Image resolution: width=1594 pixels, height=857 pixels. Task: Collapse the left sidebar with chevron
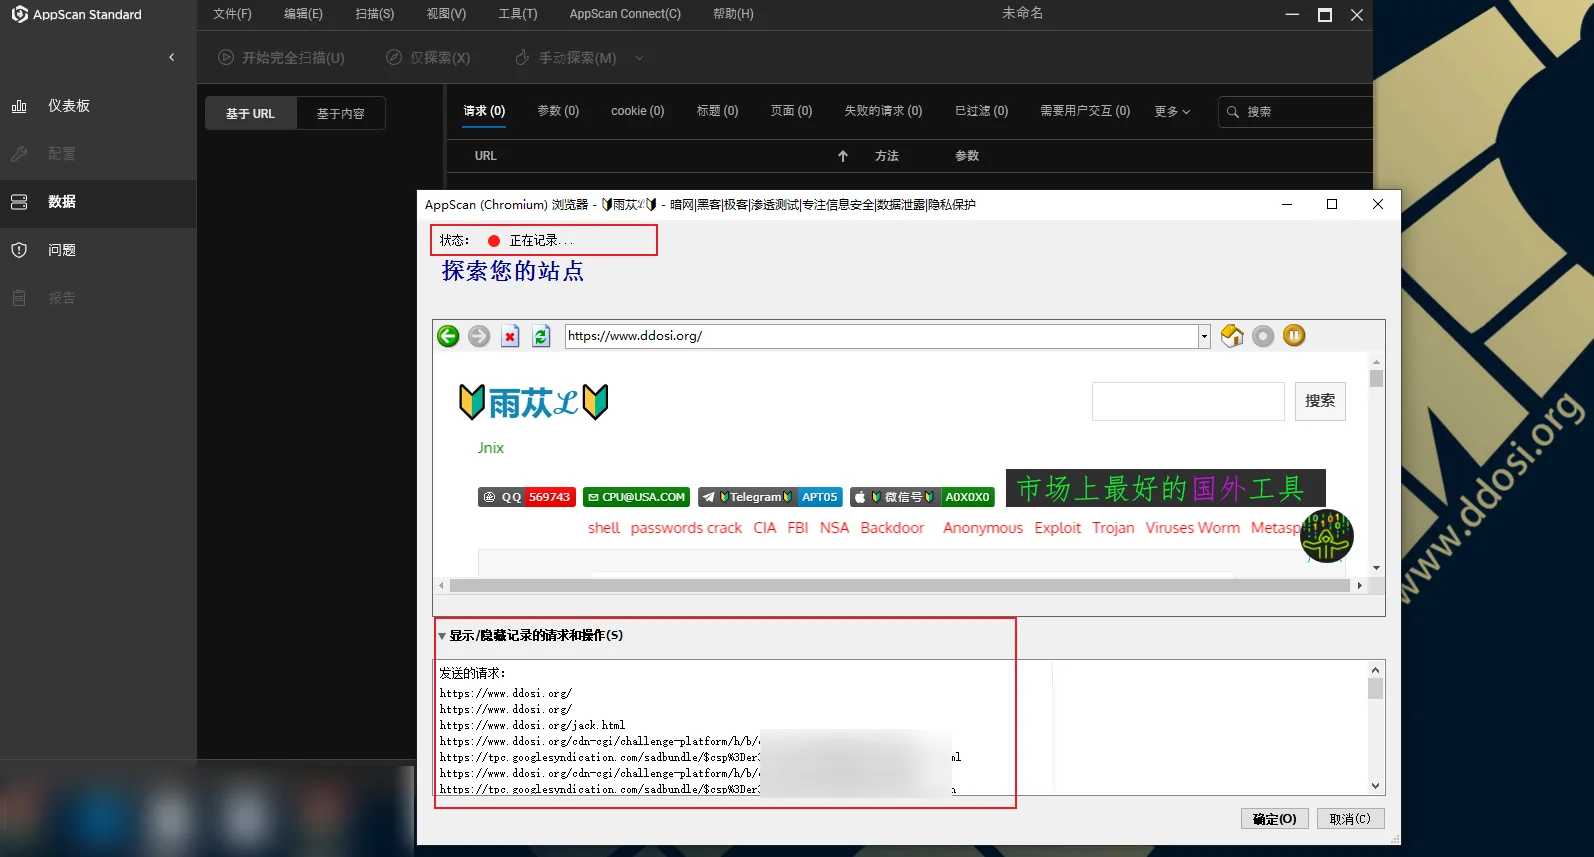coord(172,57)
